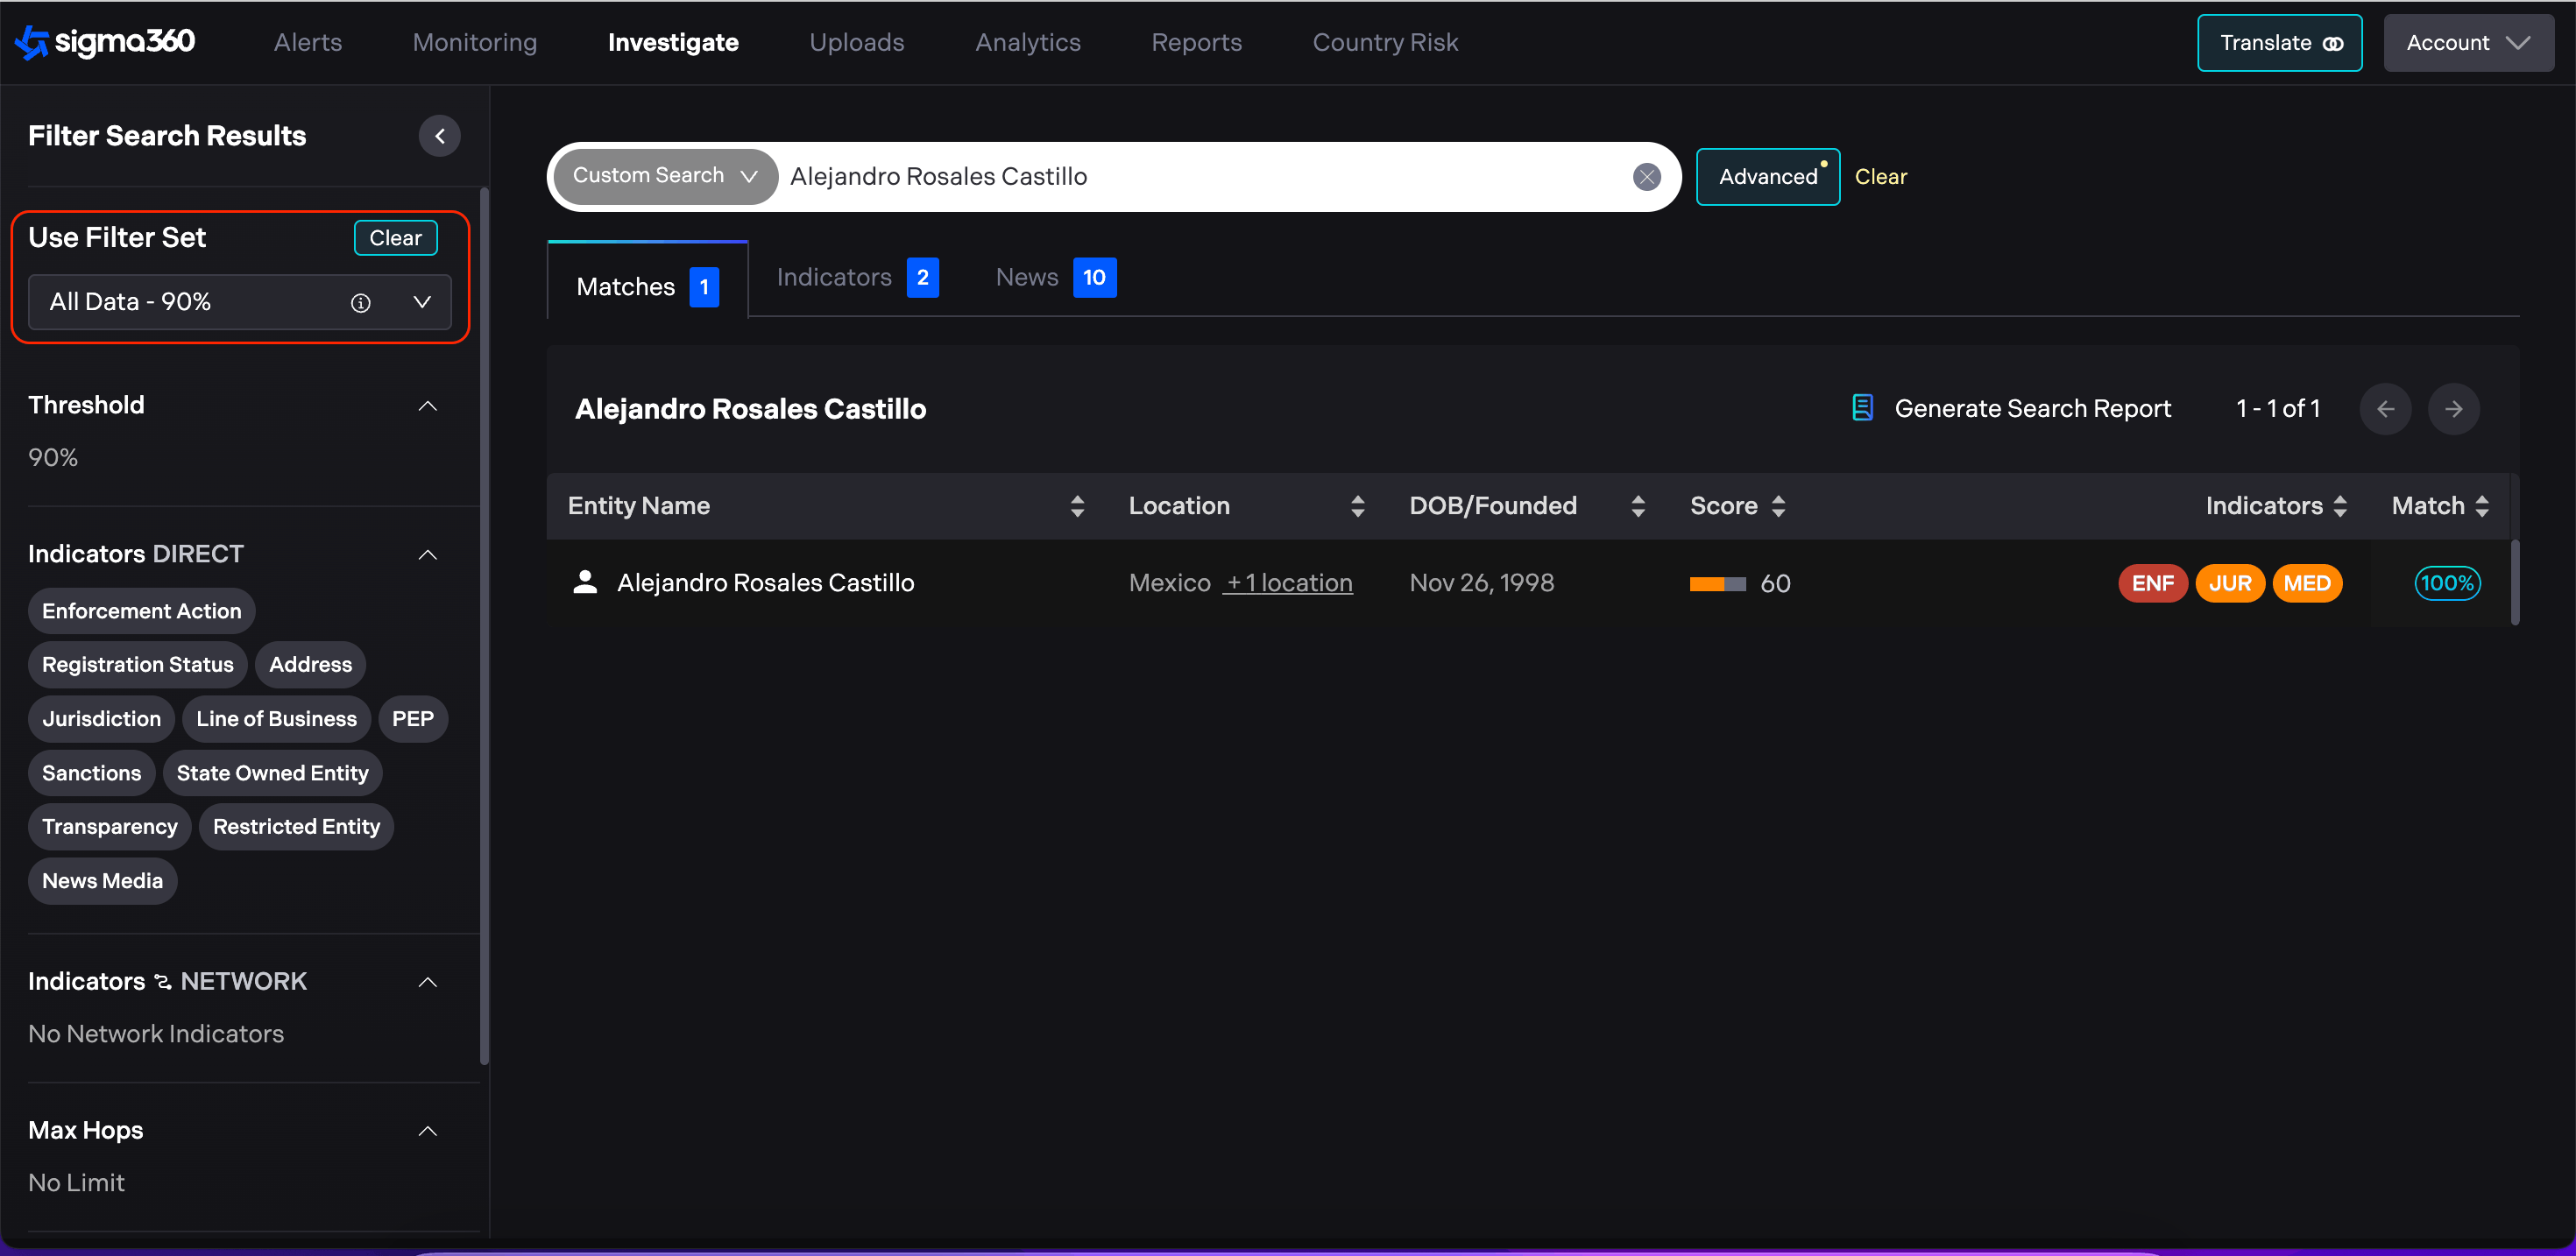The height and width of the screenshot is (1256, 2576).
Task: Click the 100% match badge
Action: point(2446,583)
